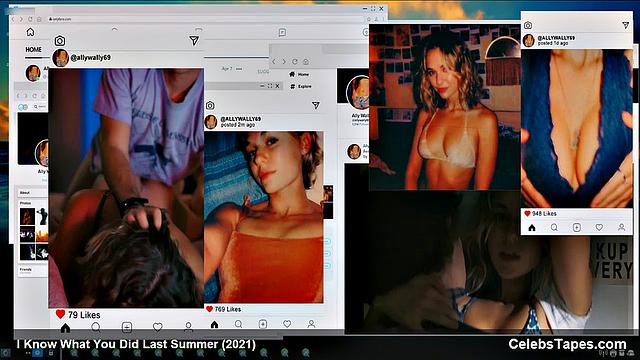Like the post showing 948 Likes

pos(527,213)
